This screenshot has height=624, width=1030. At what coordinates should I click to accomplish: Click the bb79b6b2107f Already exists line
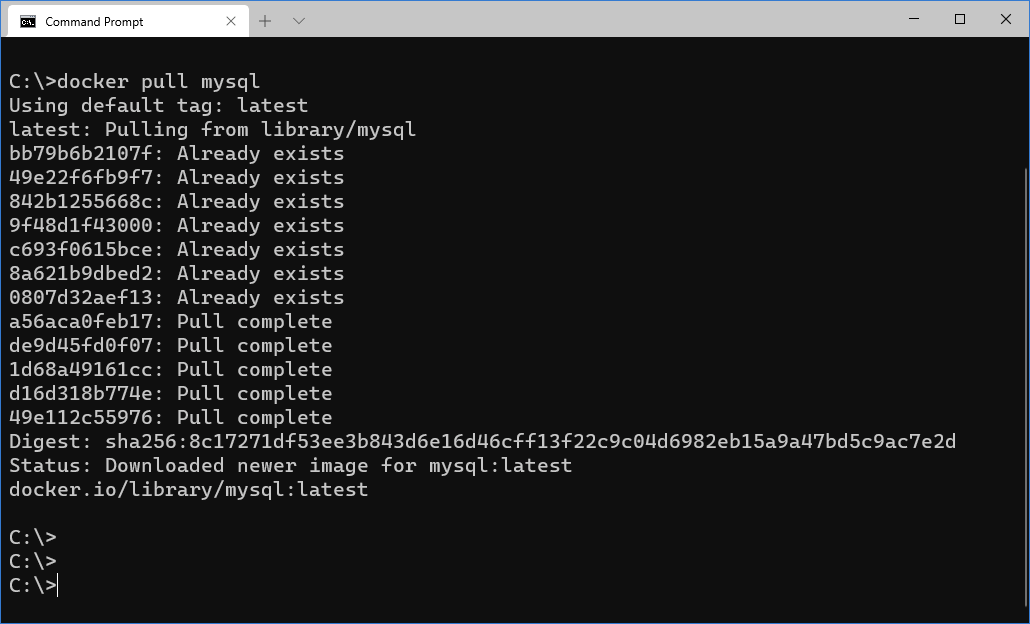point(177,154)
